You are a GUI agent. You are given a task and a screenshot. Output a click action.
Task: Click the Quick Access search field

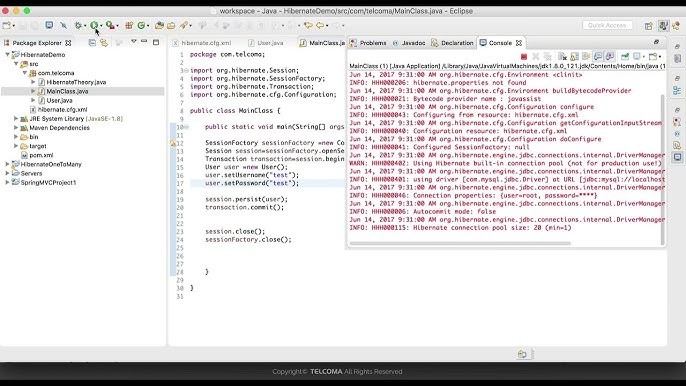[x=607, y=25]
